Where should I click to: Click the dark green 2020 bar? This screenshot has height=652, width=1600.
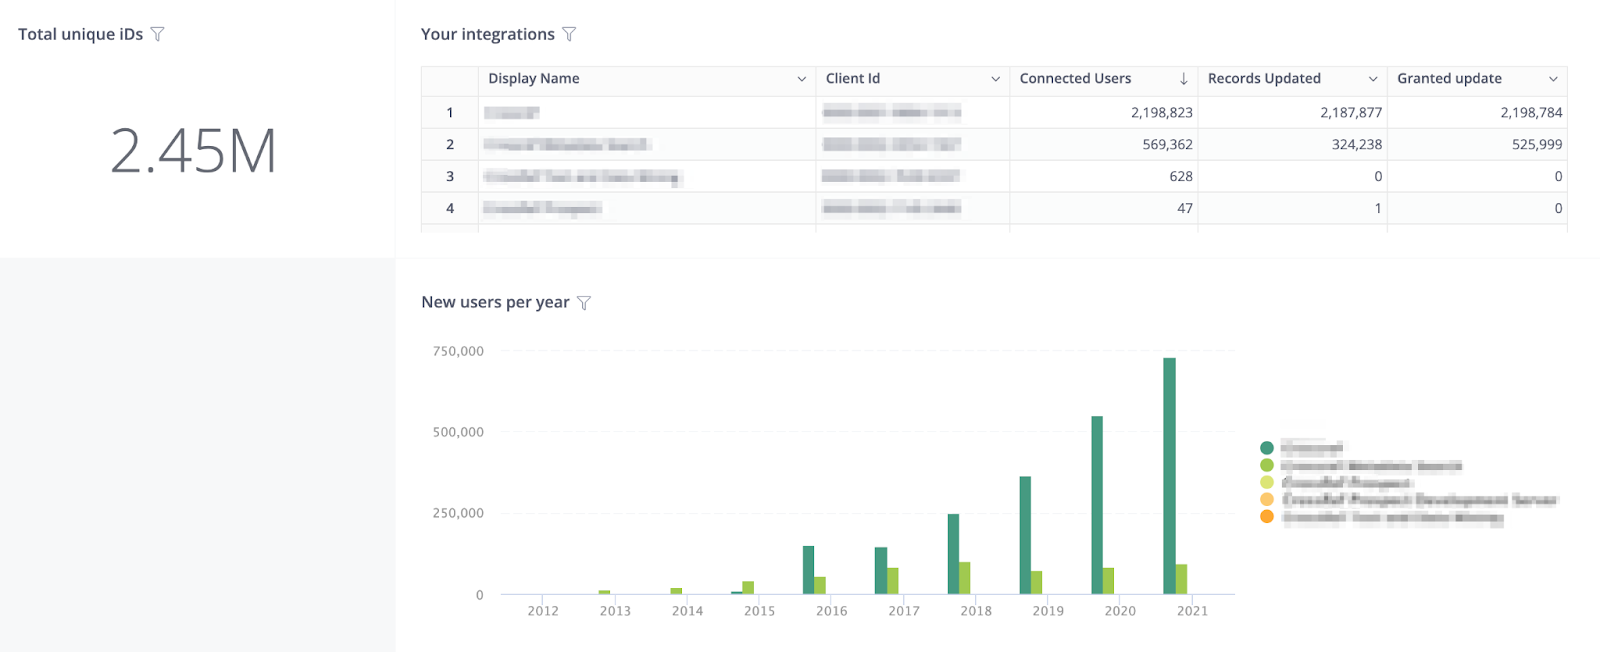pos(1097,505)
